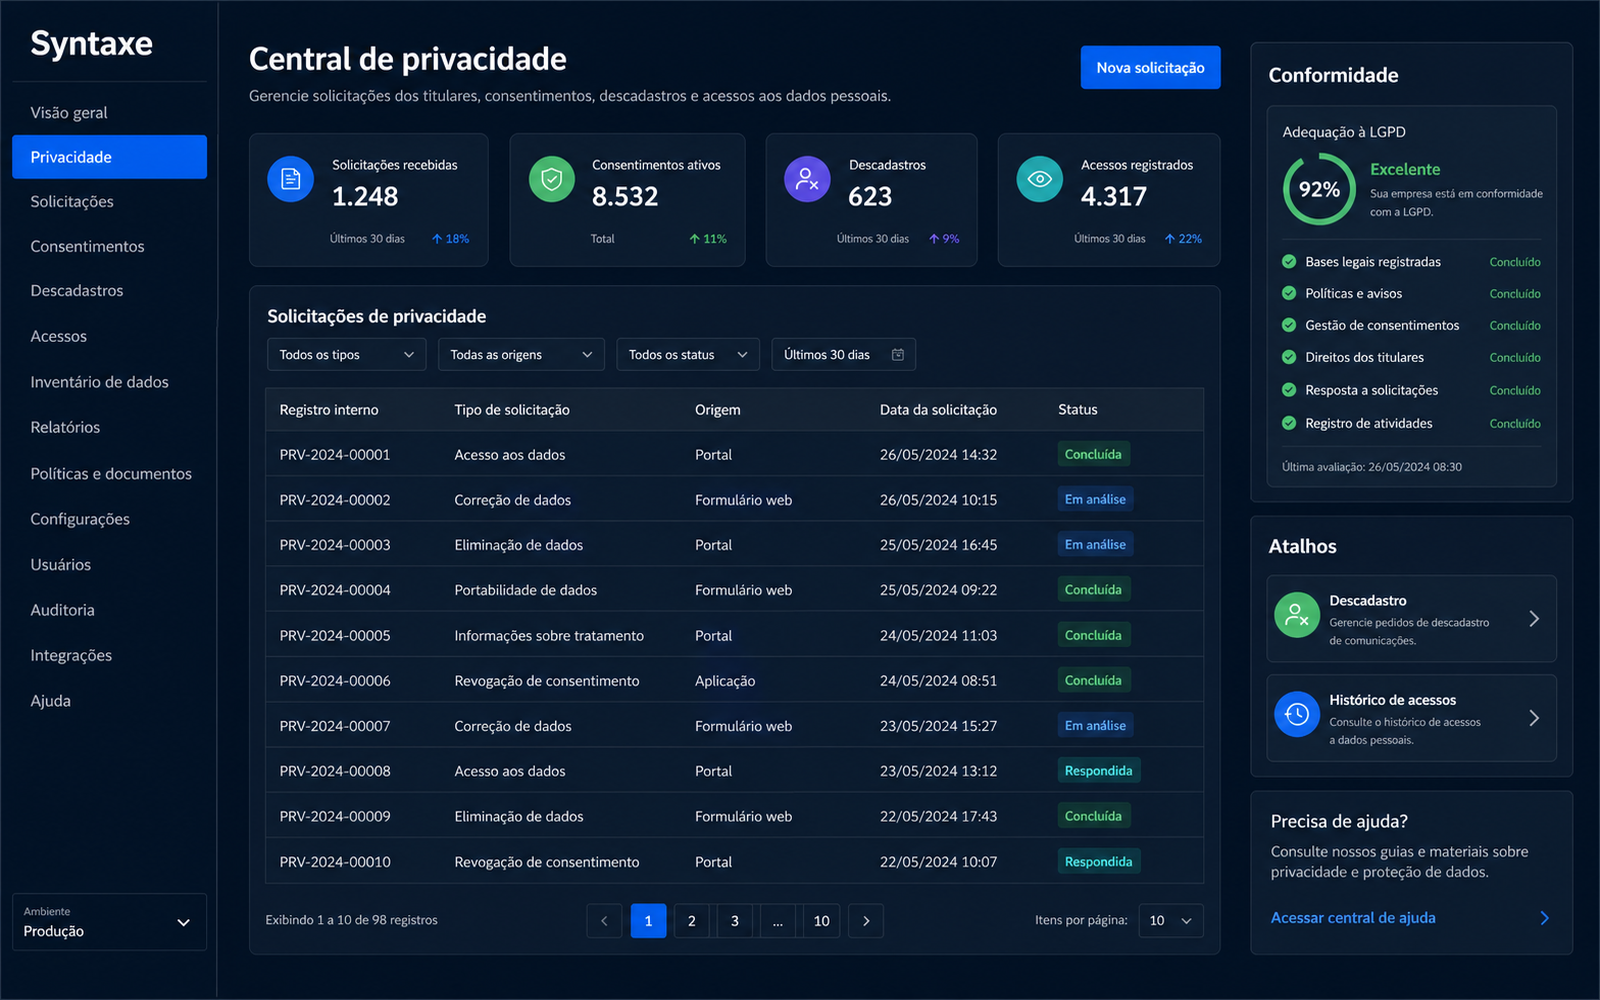1600x1000 pixels.
Task: Open the Todos os tipos dropdown
Action: coord(346,355)
